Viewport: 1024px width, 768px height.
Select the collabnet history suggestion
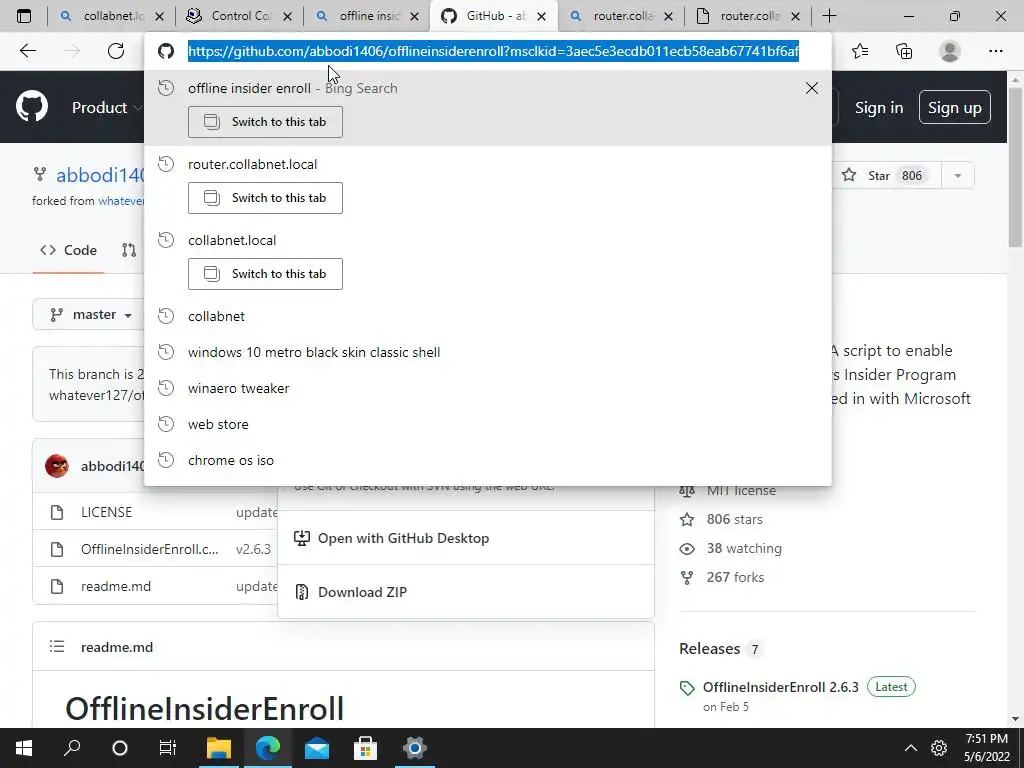(488, 316)
